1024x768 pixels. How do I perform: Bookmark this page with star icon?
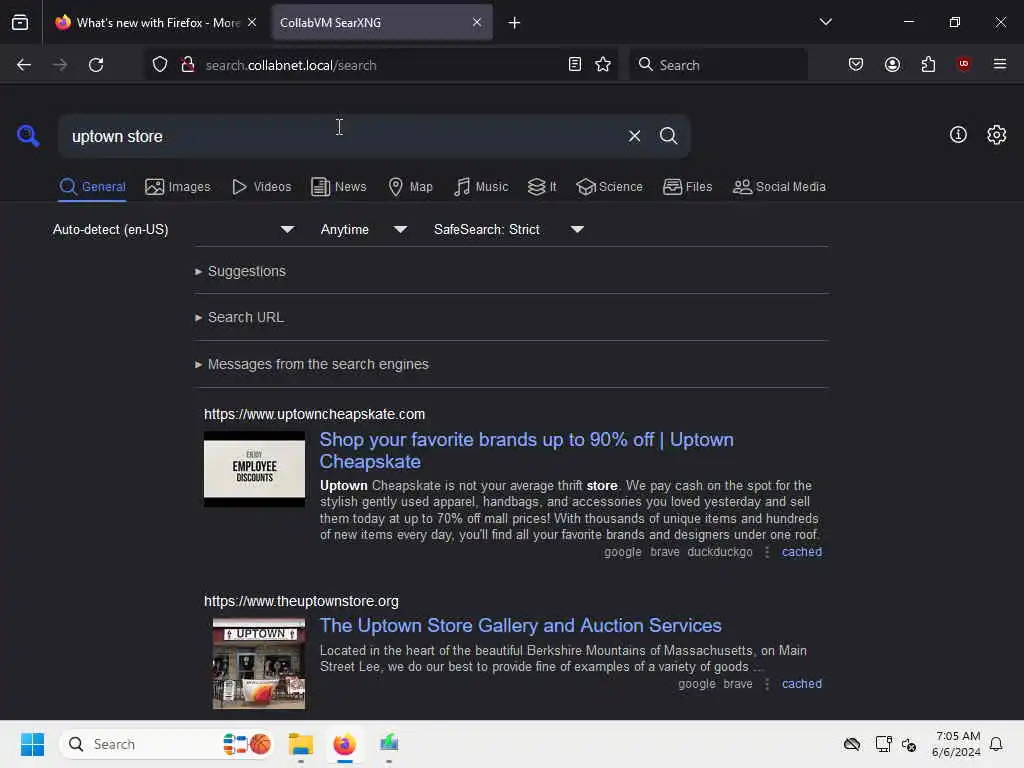(x=603, y=64)
